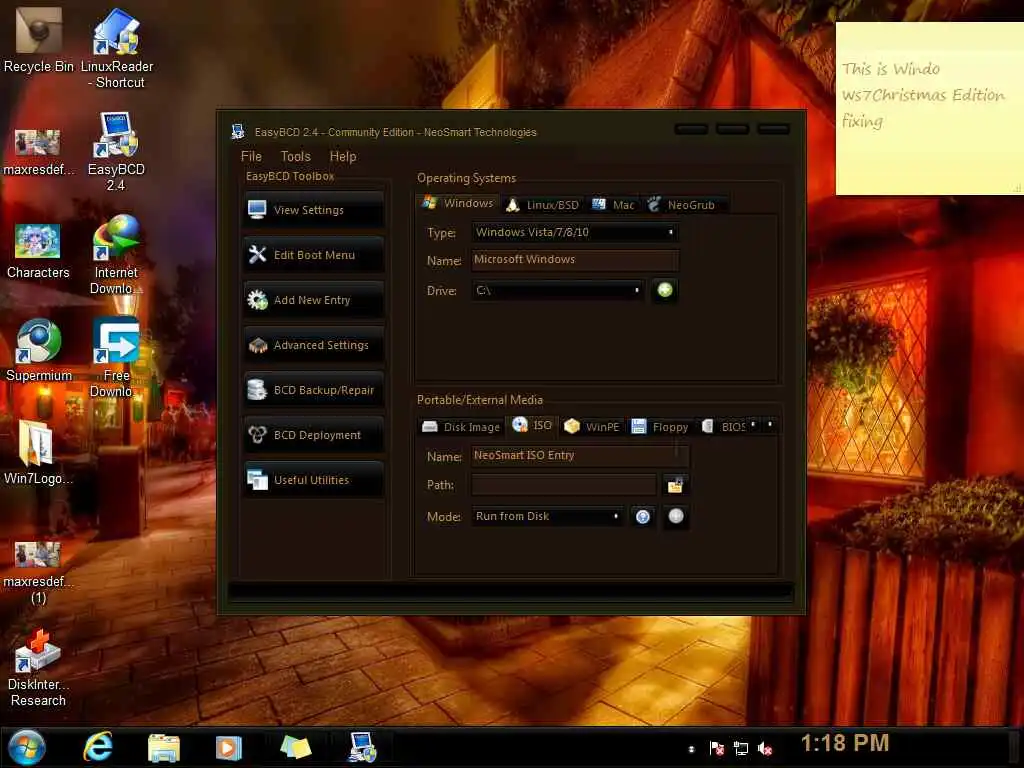Image resolution: width=1024 pixels, height=768 pixels.
Task: Switch to the Mac tab
Action: pos(613,205)
